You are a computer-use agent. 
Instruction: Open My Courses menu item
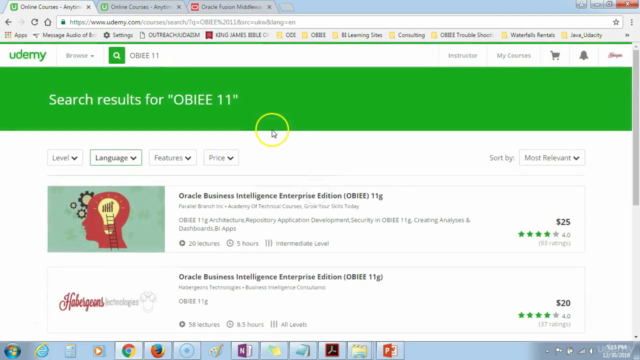pos(513,56)
